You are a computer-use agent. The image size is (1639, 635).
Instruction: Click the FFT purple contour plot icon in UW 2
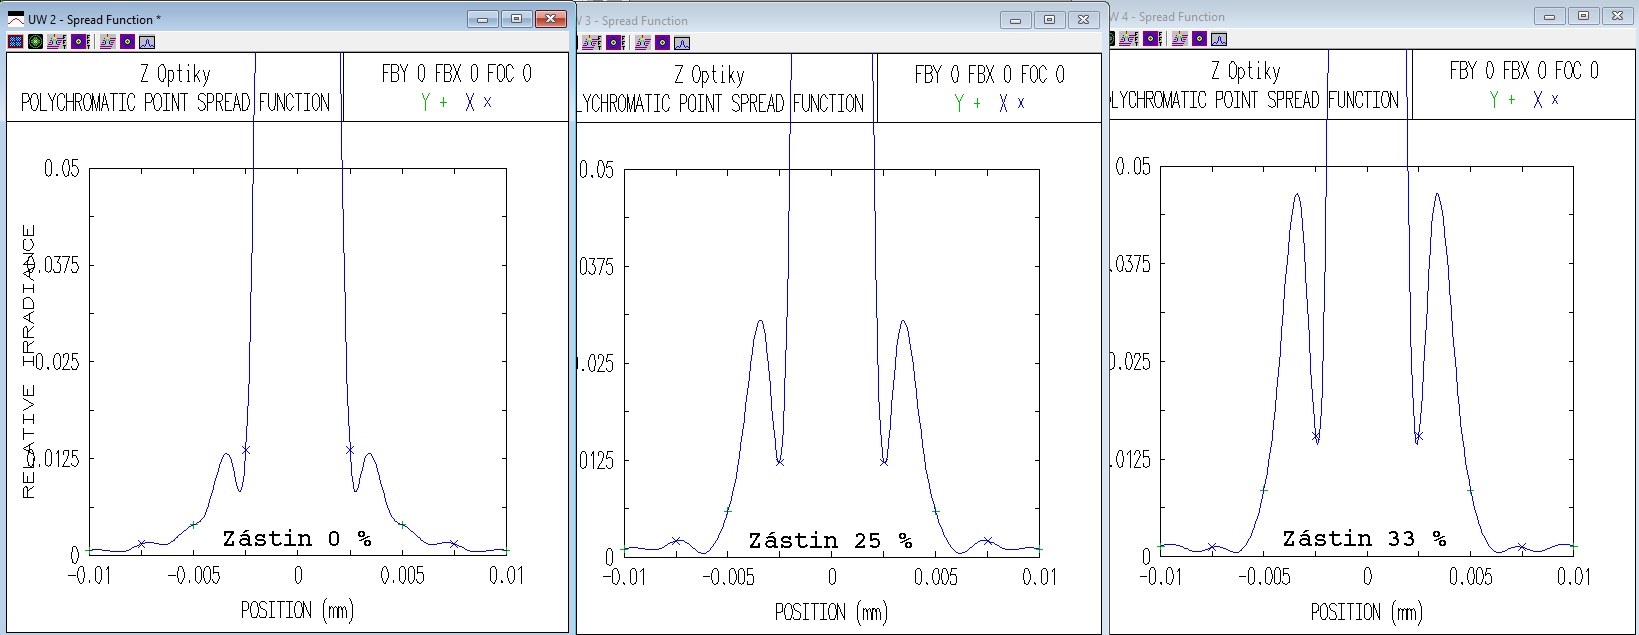tap(81, 41)
